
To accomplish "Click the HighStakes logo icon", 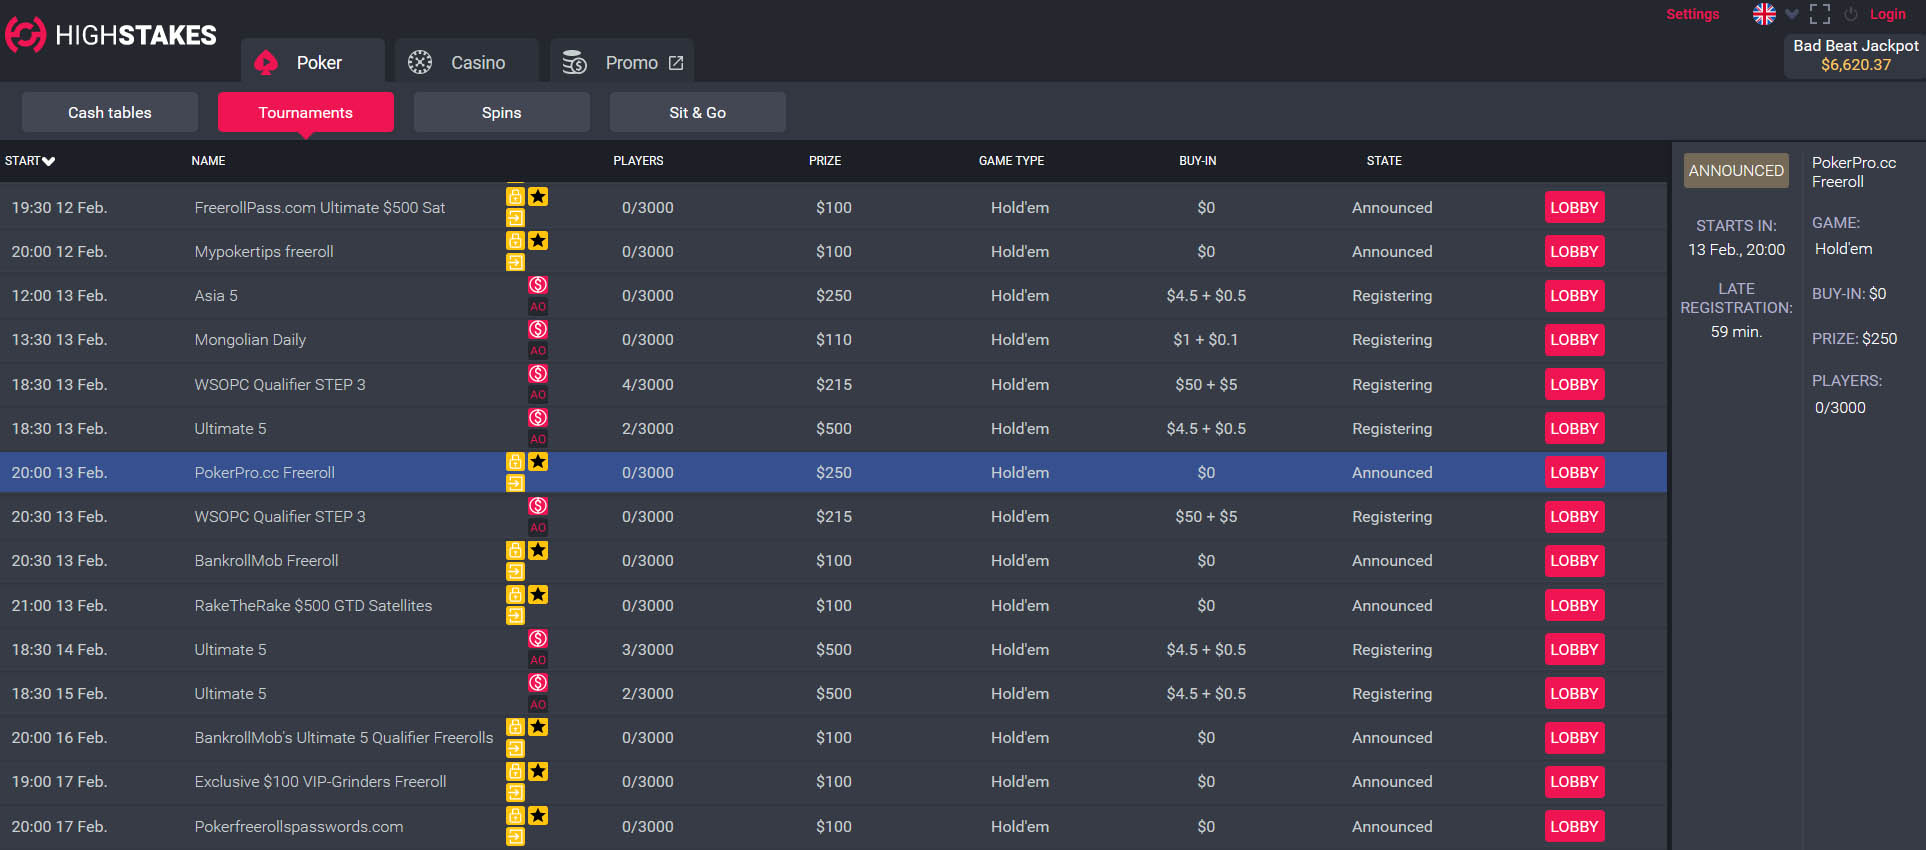I will tap(26, 35).
